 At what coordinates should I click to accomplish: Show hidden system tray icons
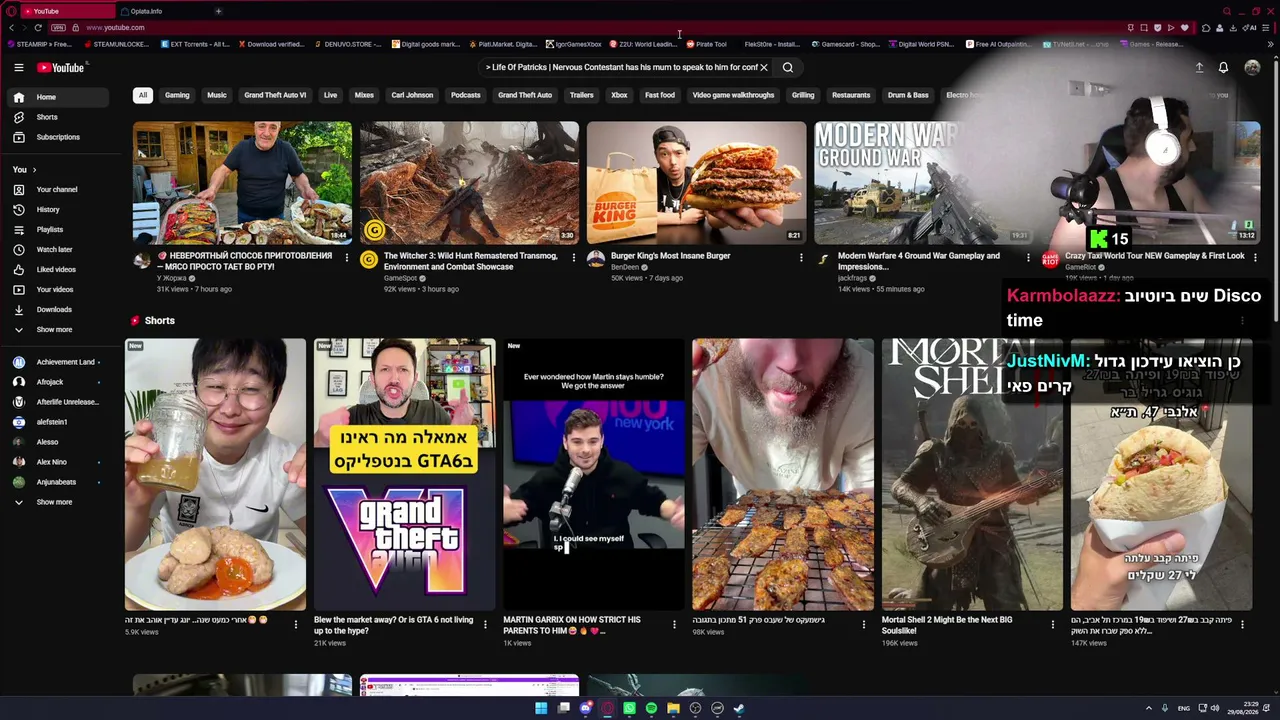pyautogui.click(x=1148, y=708)
